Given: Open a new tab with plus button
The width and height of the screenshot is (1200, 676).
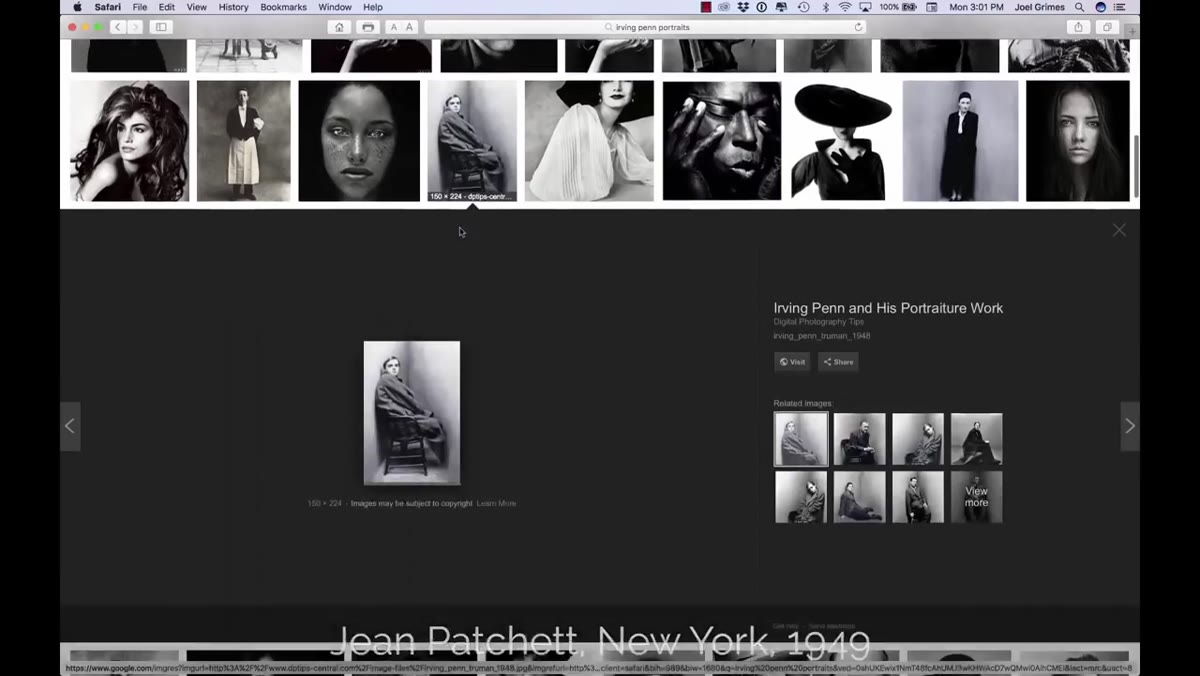Looking at the screenshot, I should point(1132,30).
